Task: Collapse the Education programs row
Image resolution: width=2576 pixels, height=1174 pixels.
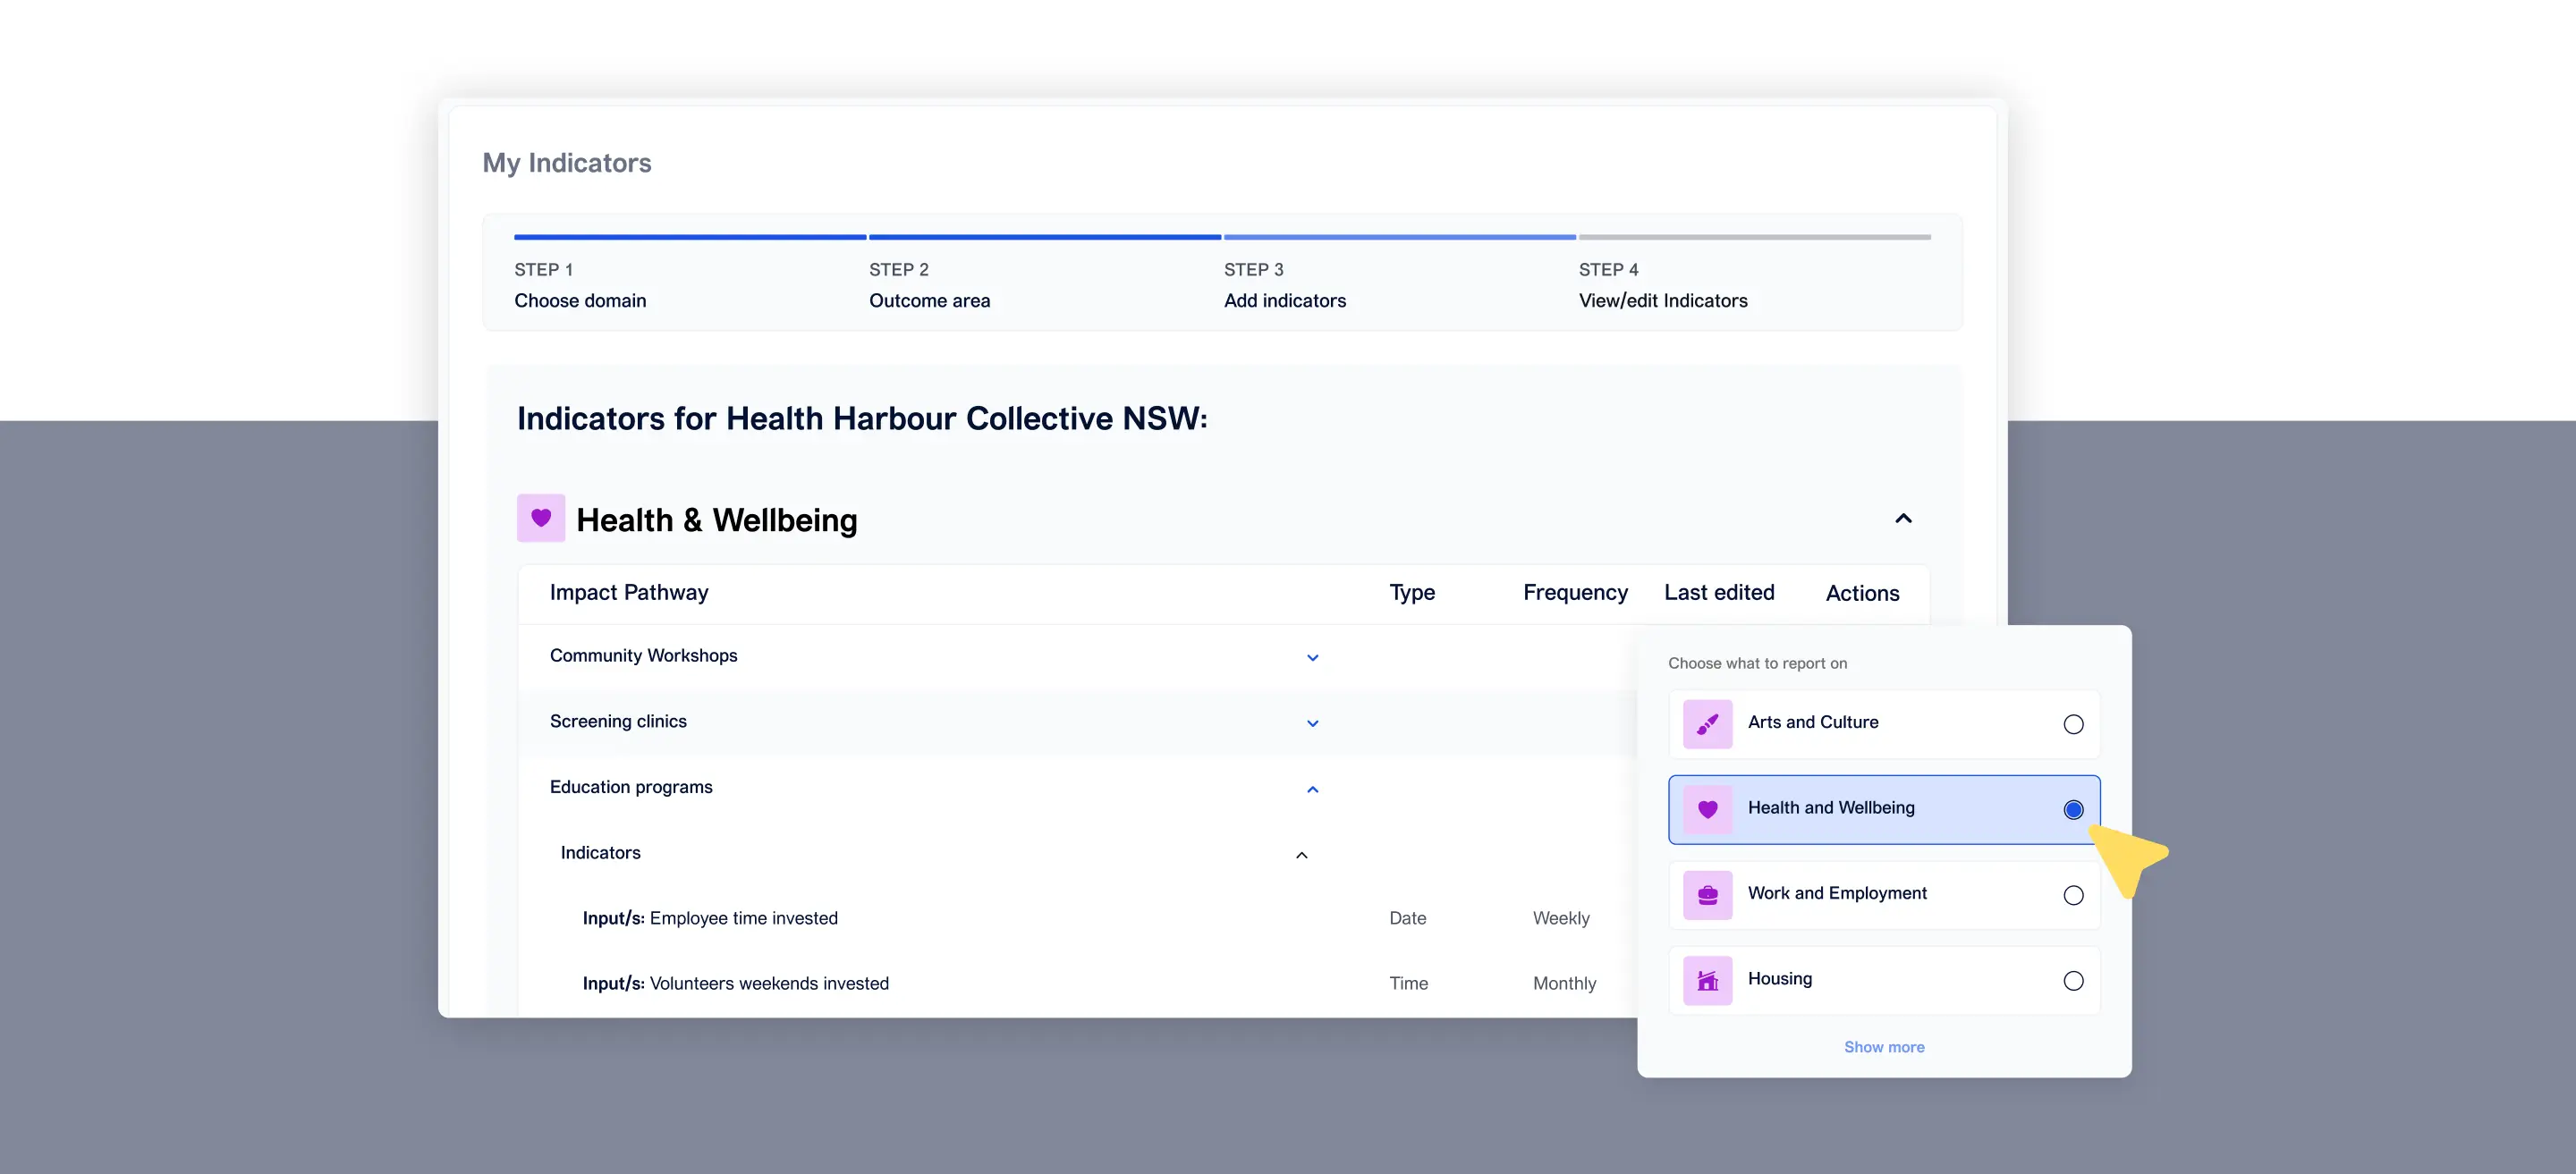Action: (x=1312, y=789)
